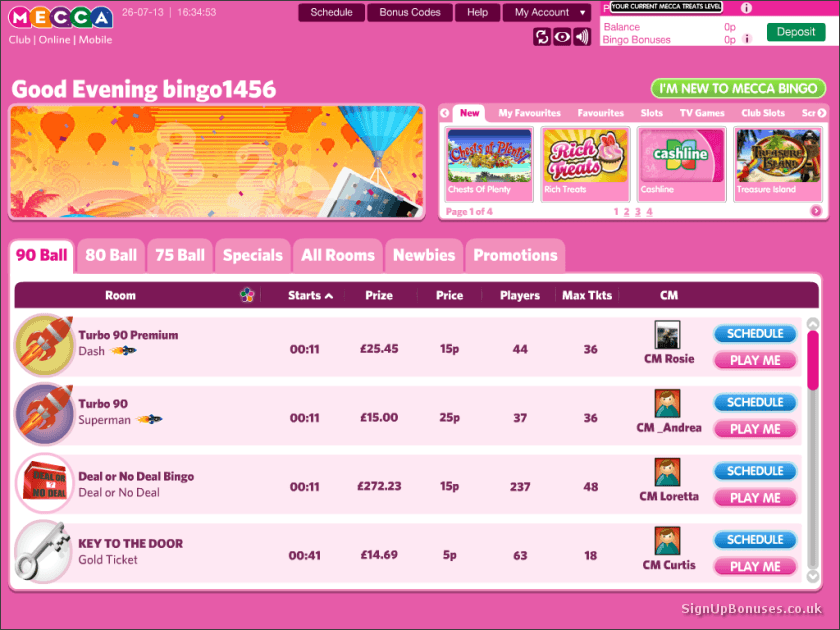Click PLAY ME for Deal or No Deal Bingo
The height and width of the screenshot is (630, 840).
click(x=755, y=498)
